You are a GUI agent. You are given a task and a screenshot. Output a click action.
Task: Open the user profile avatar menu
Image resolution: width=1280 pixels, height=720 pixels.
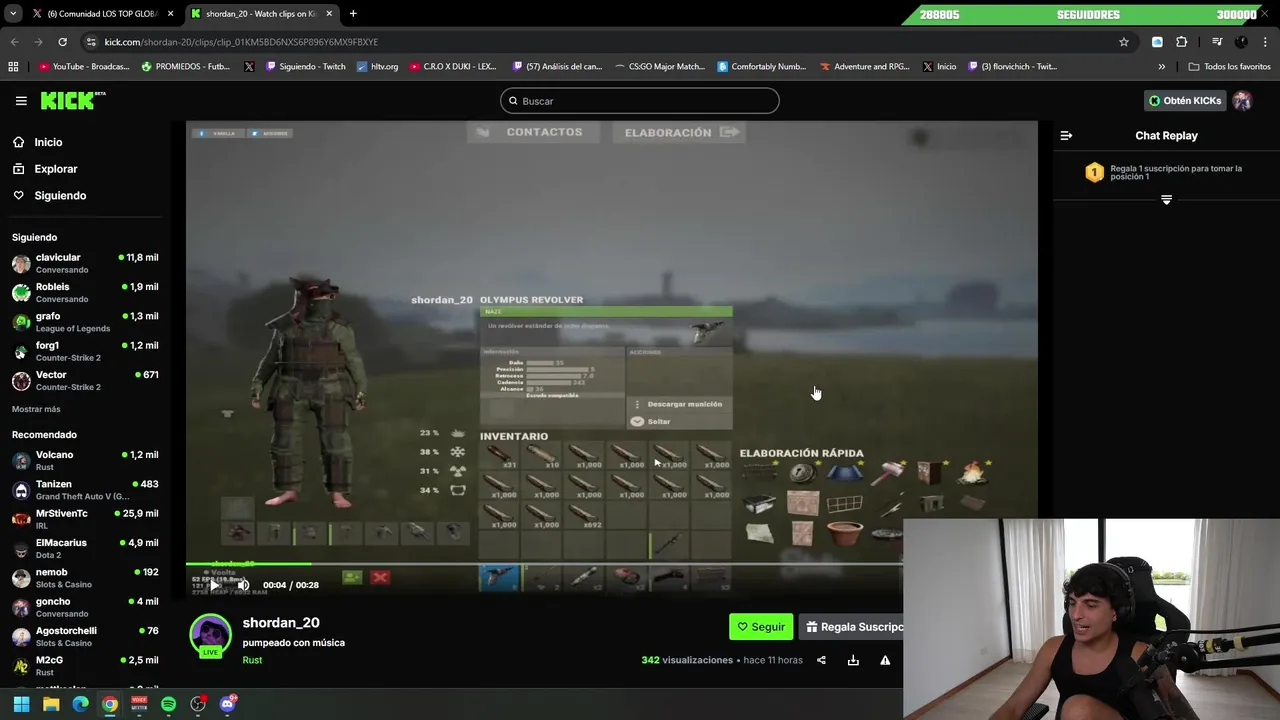click(1242, 101)
